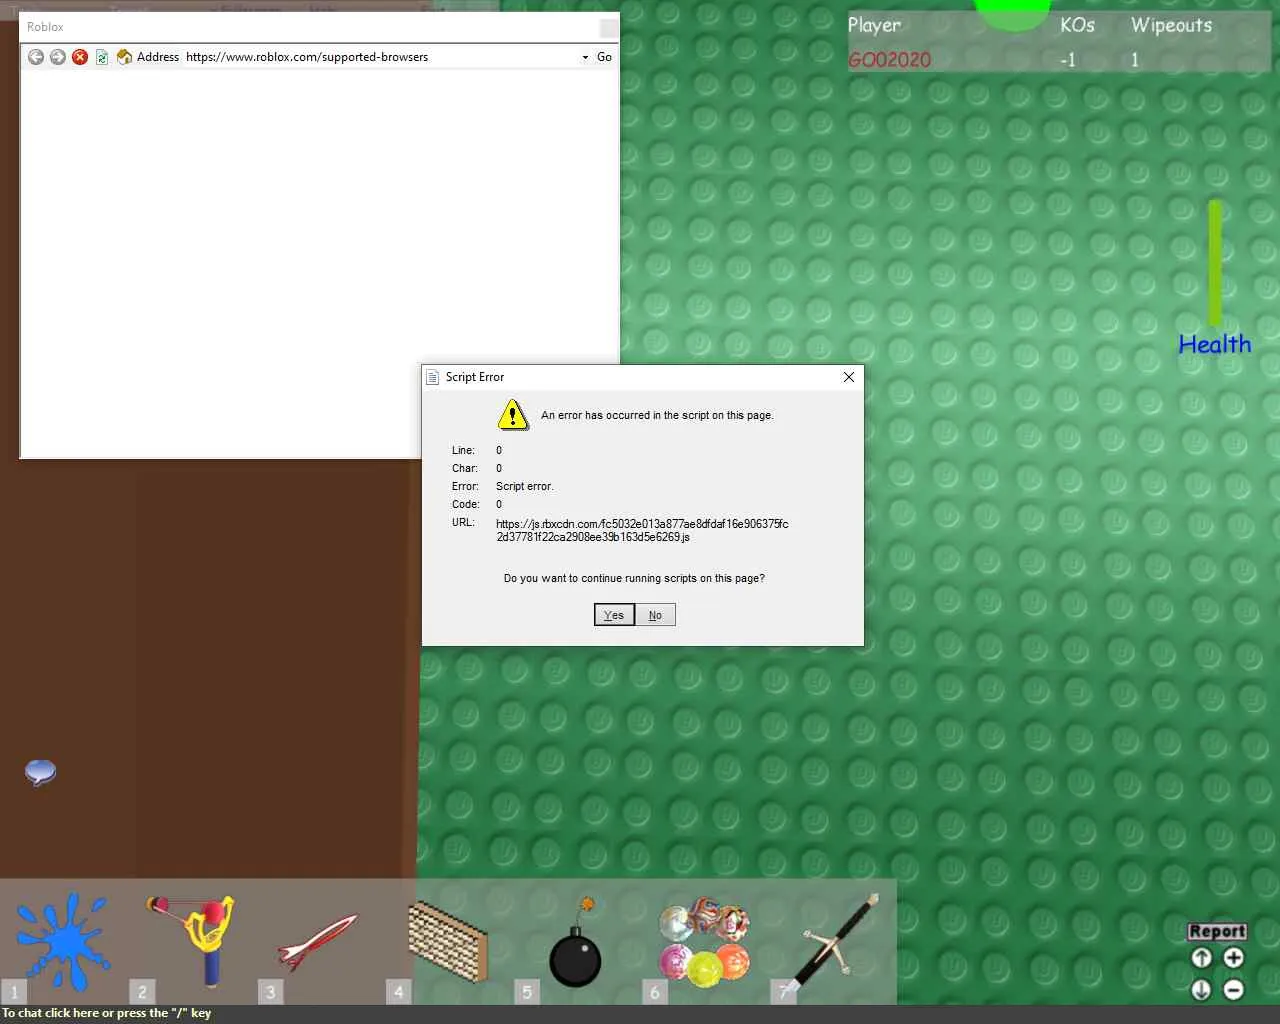The height and width of the screenshot is (1024, 1280).
Task: Close the Script Error dialog
Action: coord(848,377)
